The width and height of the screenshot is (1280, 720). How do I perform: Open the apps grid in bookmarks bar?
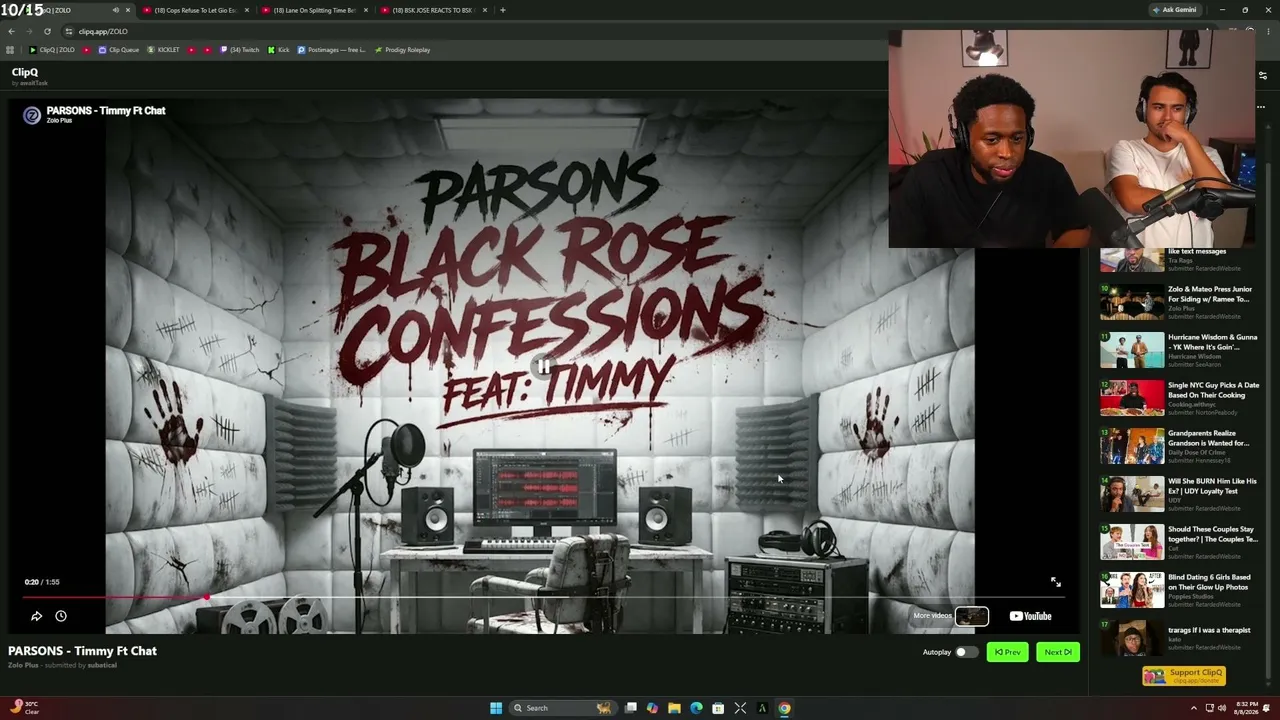(x=10, y=50)
